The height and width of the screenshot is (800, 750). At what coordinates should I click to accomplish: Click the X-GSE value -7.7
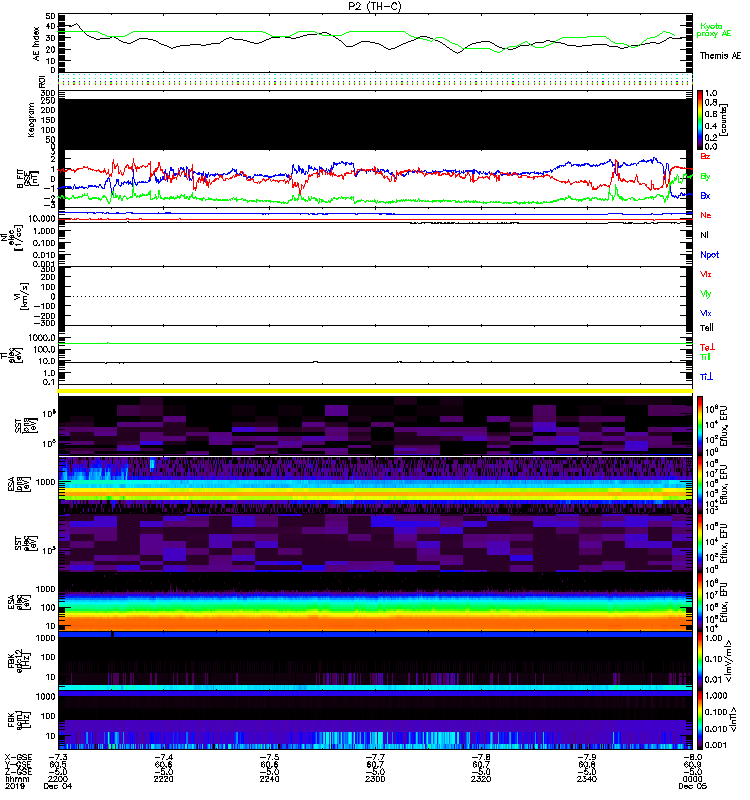tap(375, 758)
